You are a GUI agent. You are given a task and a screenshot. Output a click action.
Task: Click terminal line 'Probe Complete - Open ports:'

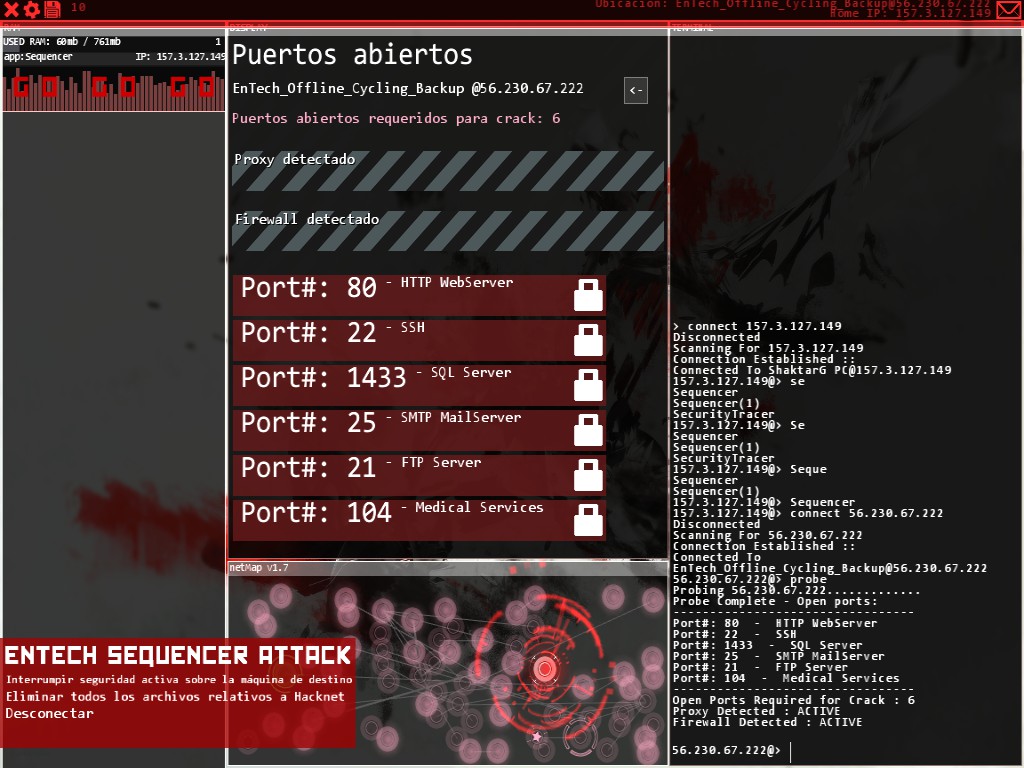point(775,601)
